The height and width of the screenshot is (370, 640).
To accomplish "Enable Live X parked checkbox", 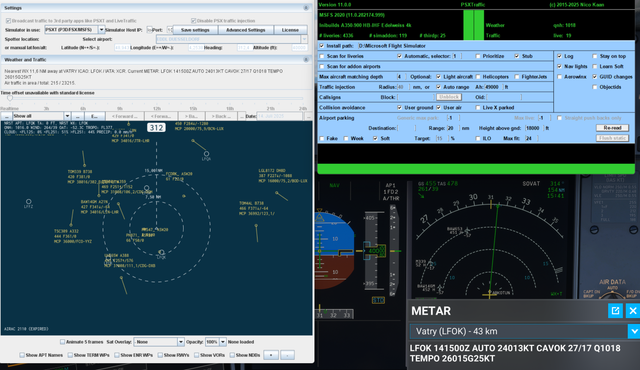I will [x=478, y=108].
